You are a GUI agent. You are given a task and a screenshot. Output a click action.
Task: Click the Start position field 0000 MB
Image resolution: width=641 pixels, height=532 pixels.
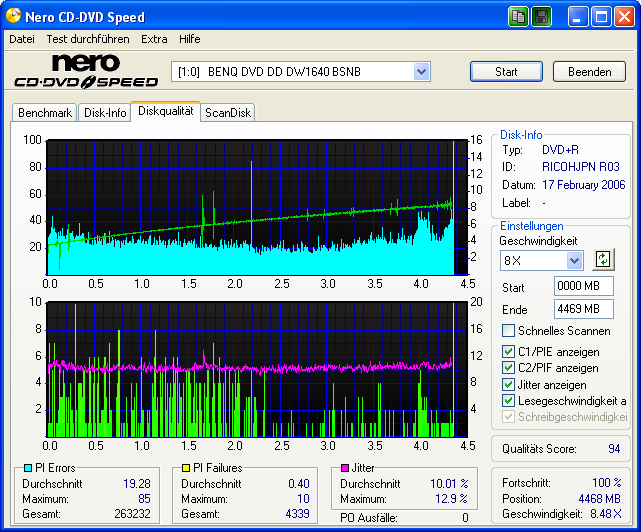click(x=584, y=286)
